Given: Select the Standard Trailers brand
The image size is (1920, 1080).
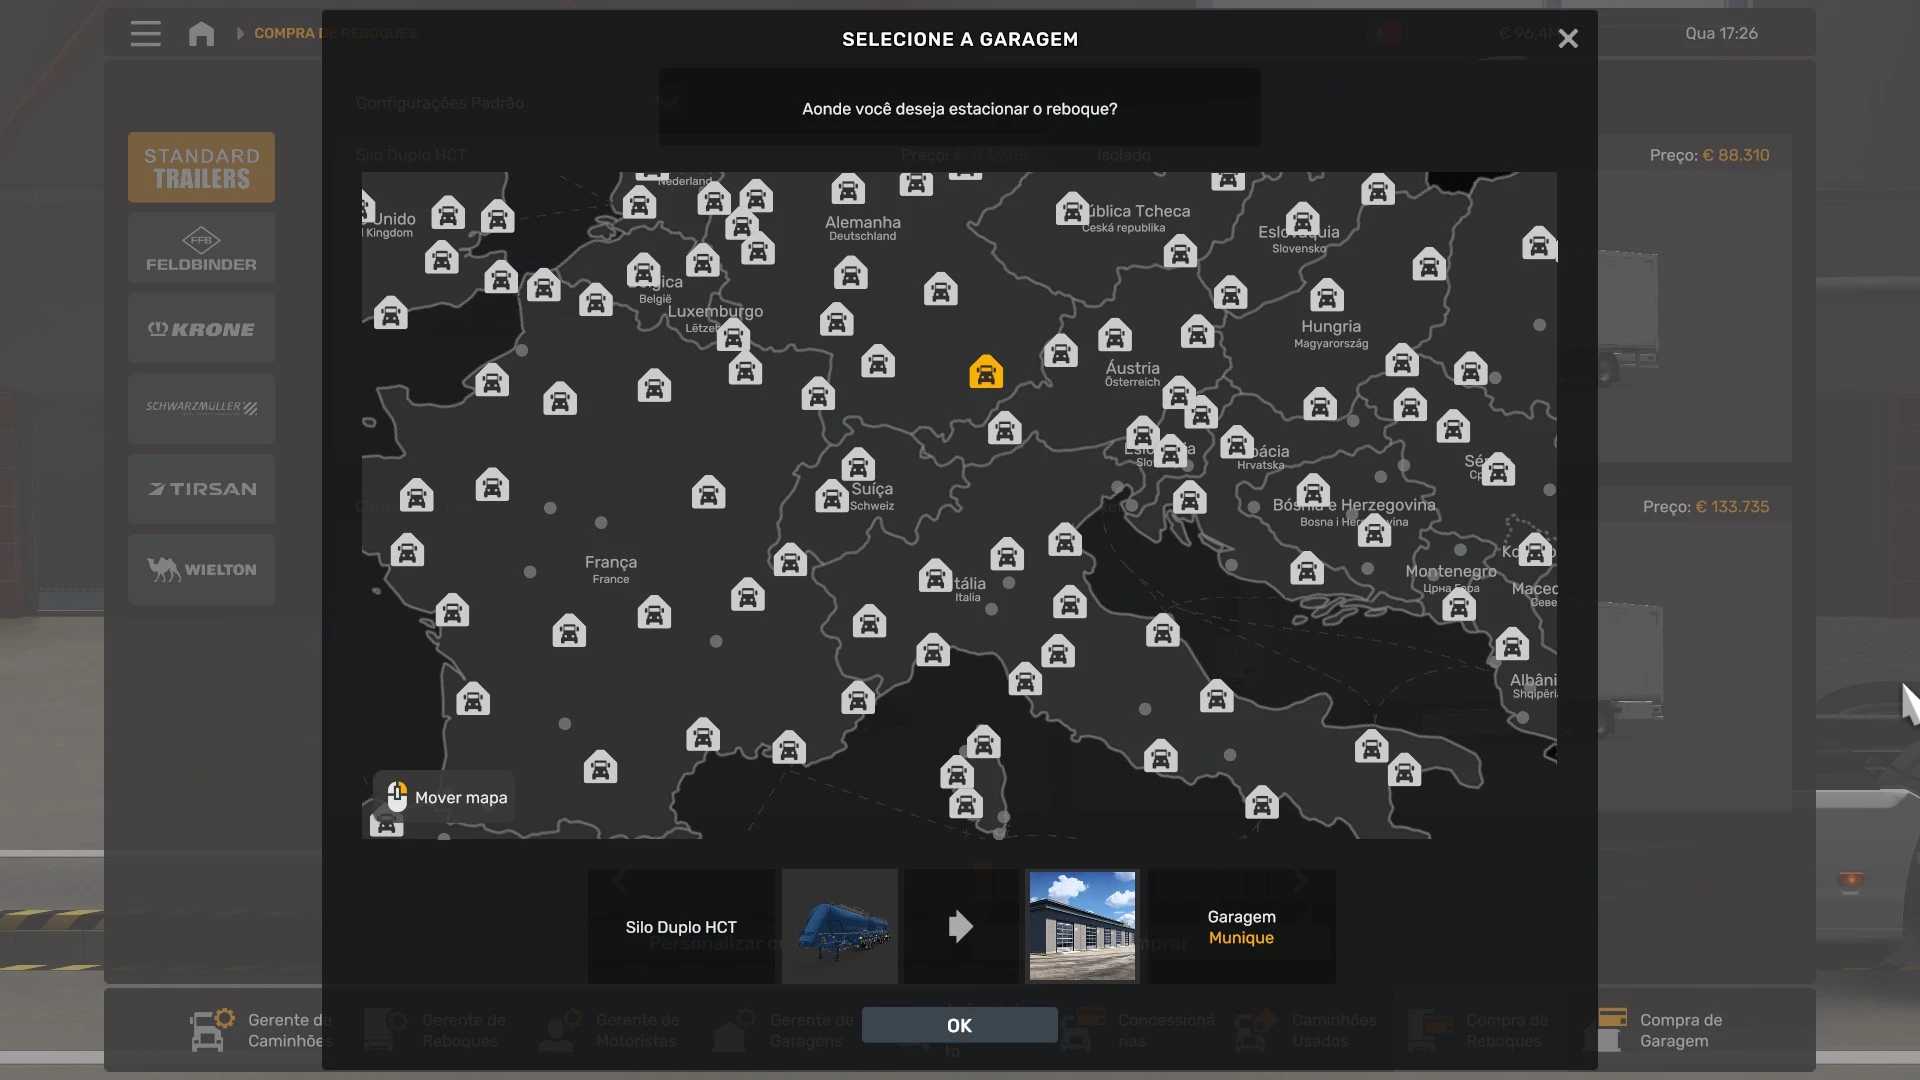Looking at the screenshot, I should click(x=201, y=167).
